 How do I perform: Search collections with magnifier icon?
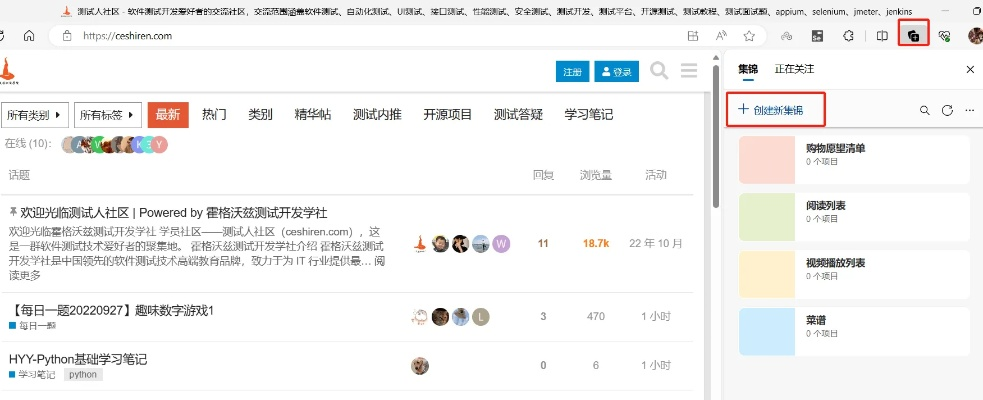click(x=924, y=110)
